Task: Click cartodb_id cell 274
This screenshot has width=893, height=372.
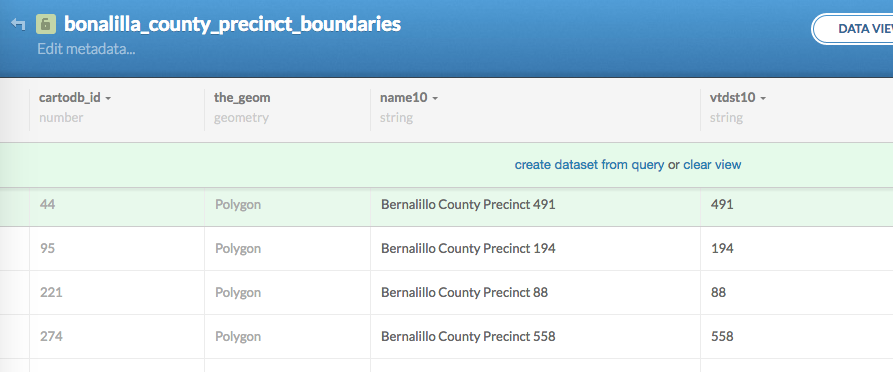Action: [117, 337]
